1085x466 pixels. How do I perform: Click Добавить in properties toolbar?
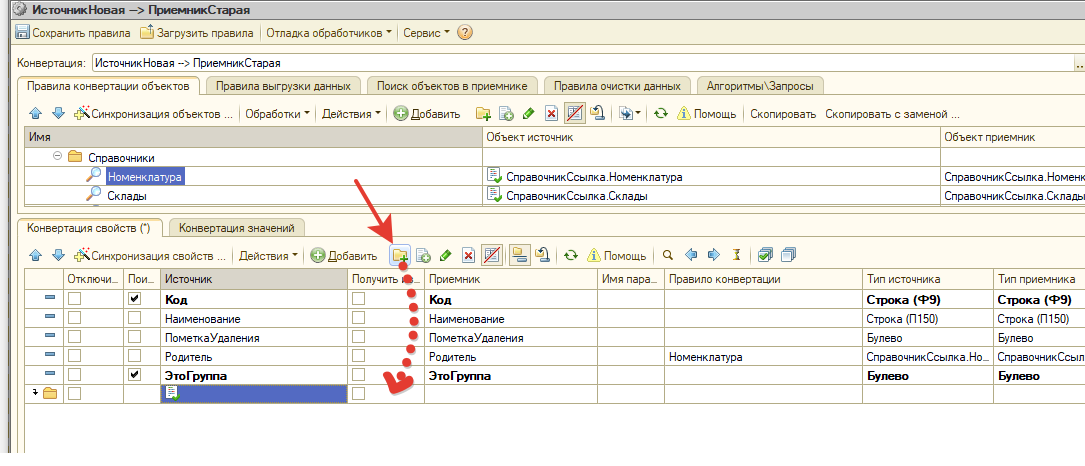tap(344, 256)
